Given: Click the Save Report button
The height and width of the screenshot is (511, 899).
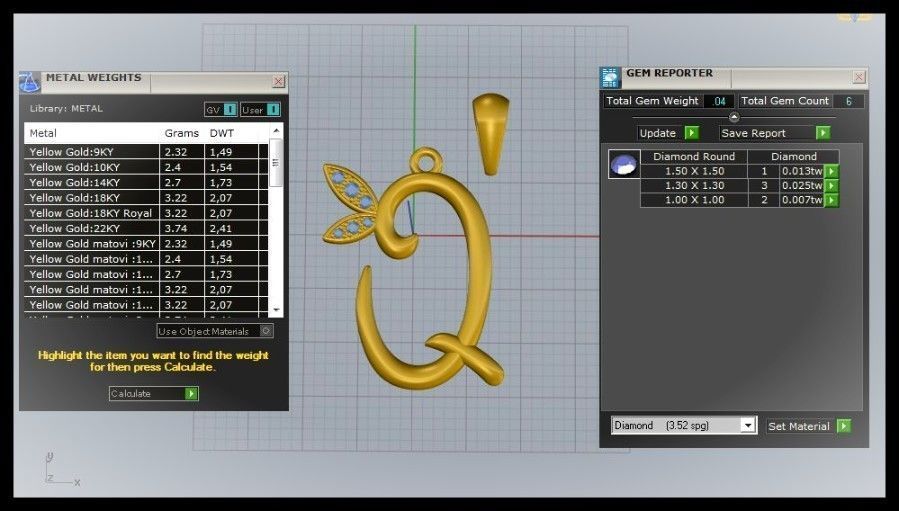Looking at the screenshot, I should [x=775, y=133].
